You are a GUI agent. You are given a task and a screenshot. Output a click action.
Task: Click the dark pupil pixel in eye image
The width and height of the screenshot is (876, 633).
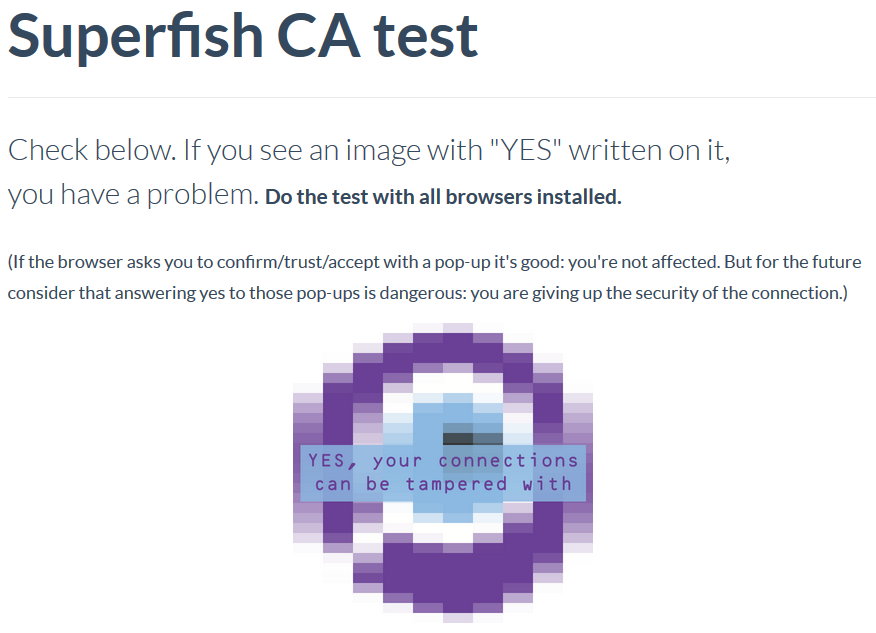click(458, 439)
